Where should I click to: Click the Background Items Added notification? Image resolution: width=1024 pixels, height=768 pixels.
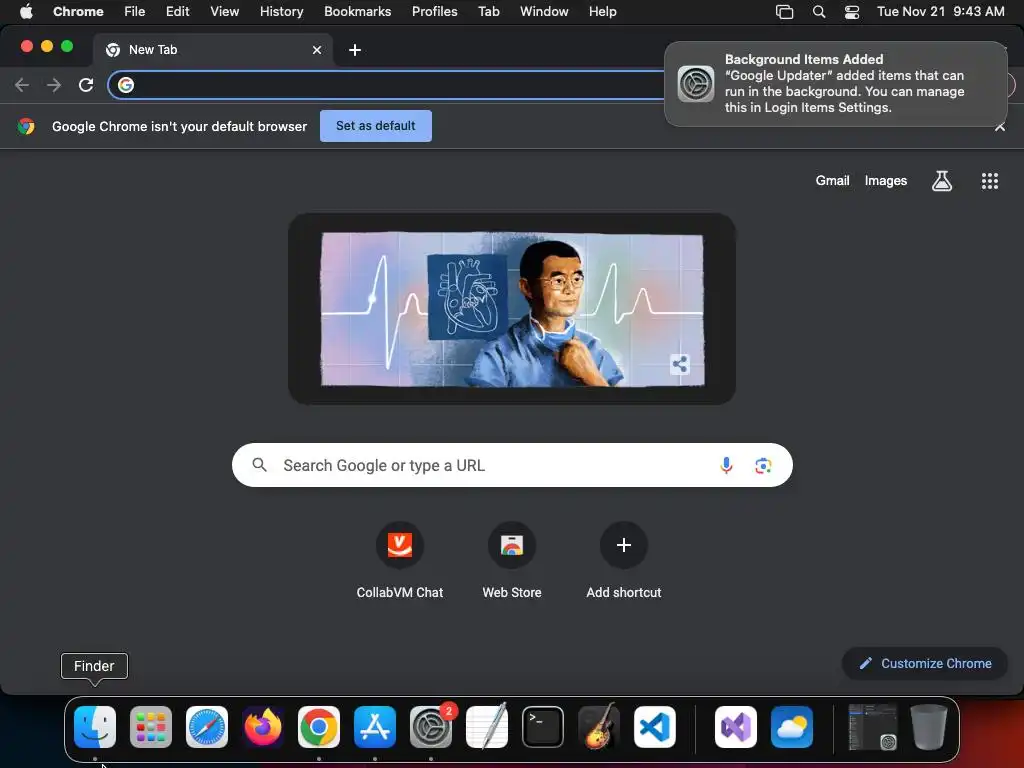[x=836, y=84]
